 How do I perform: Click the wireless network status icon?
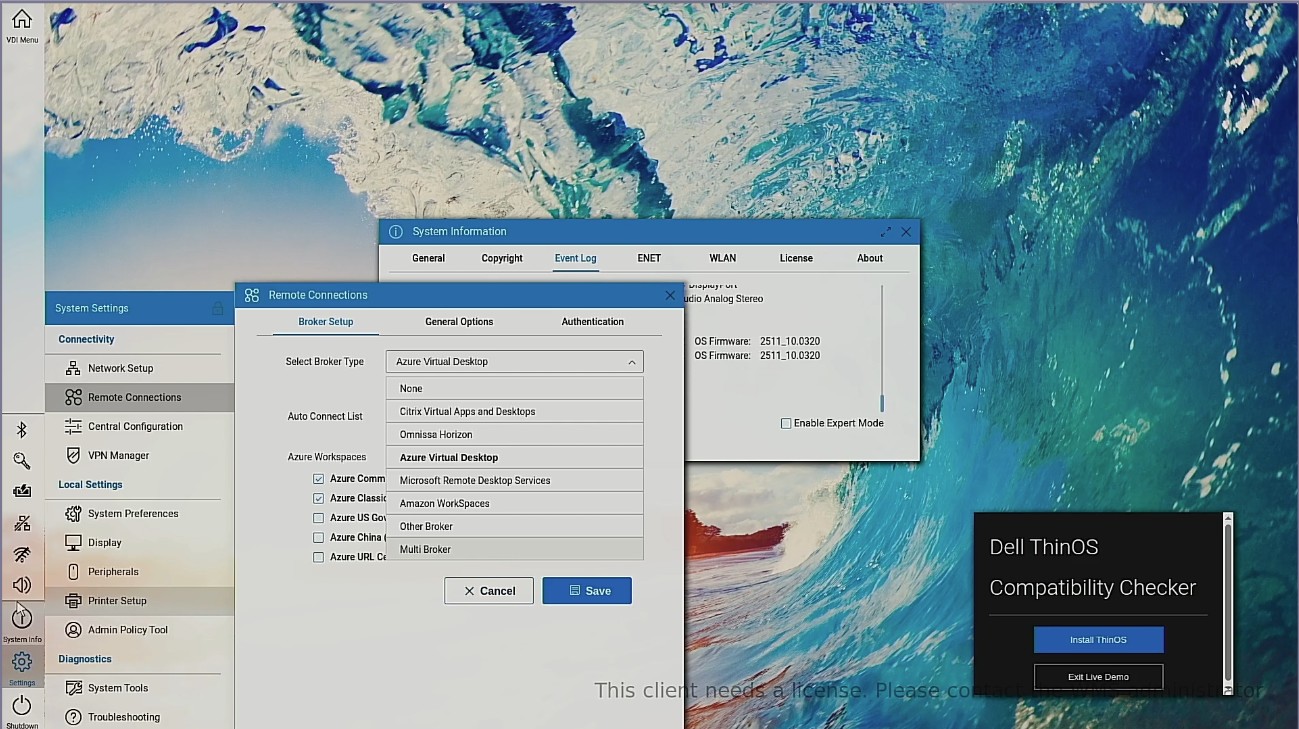[x=21, y=554]
